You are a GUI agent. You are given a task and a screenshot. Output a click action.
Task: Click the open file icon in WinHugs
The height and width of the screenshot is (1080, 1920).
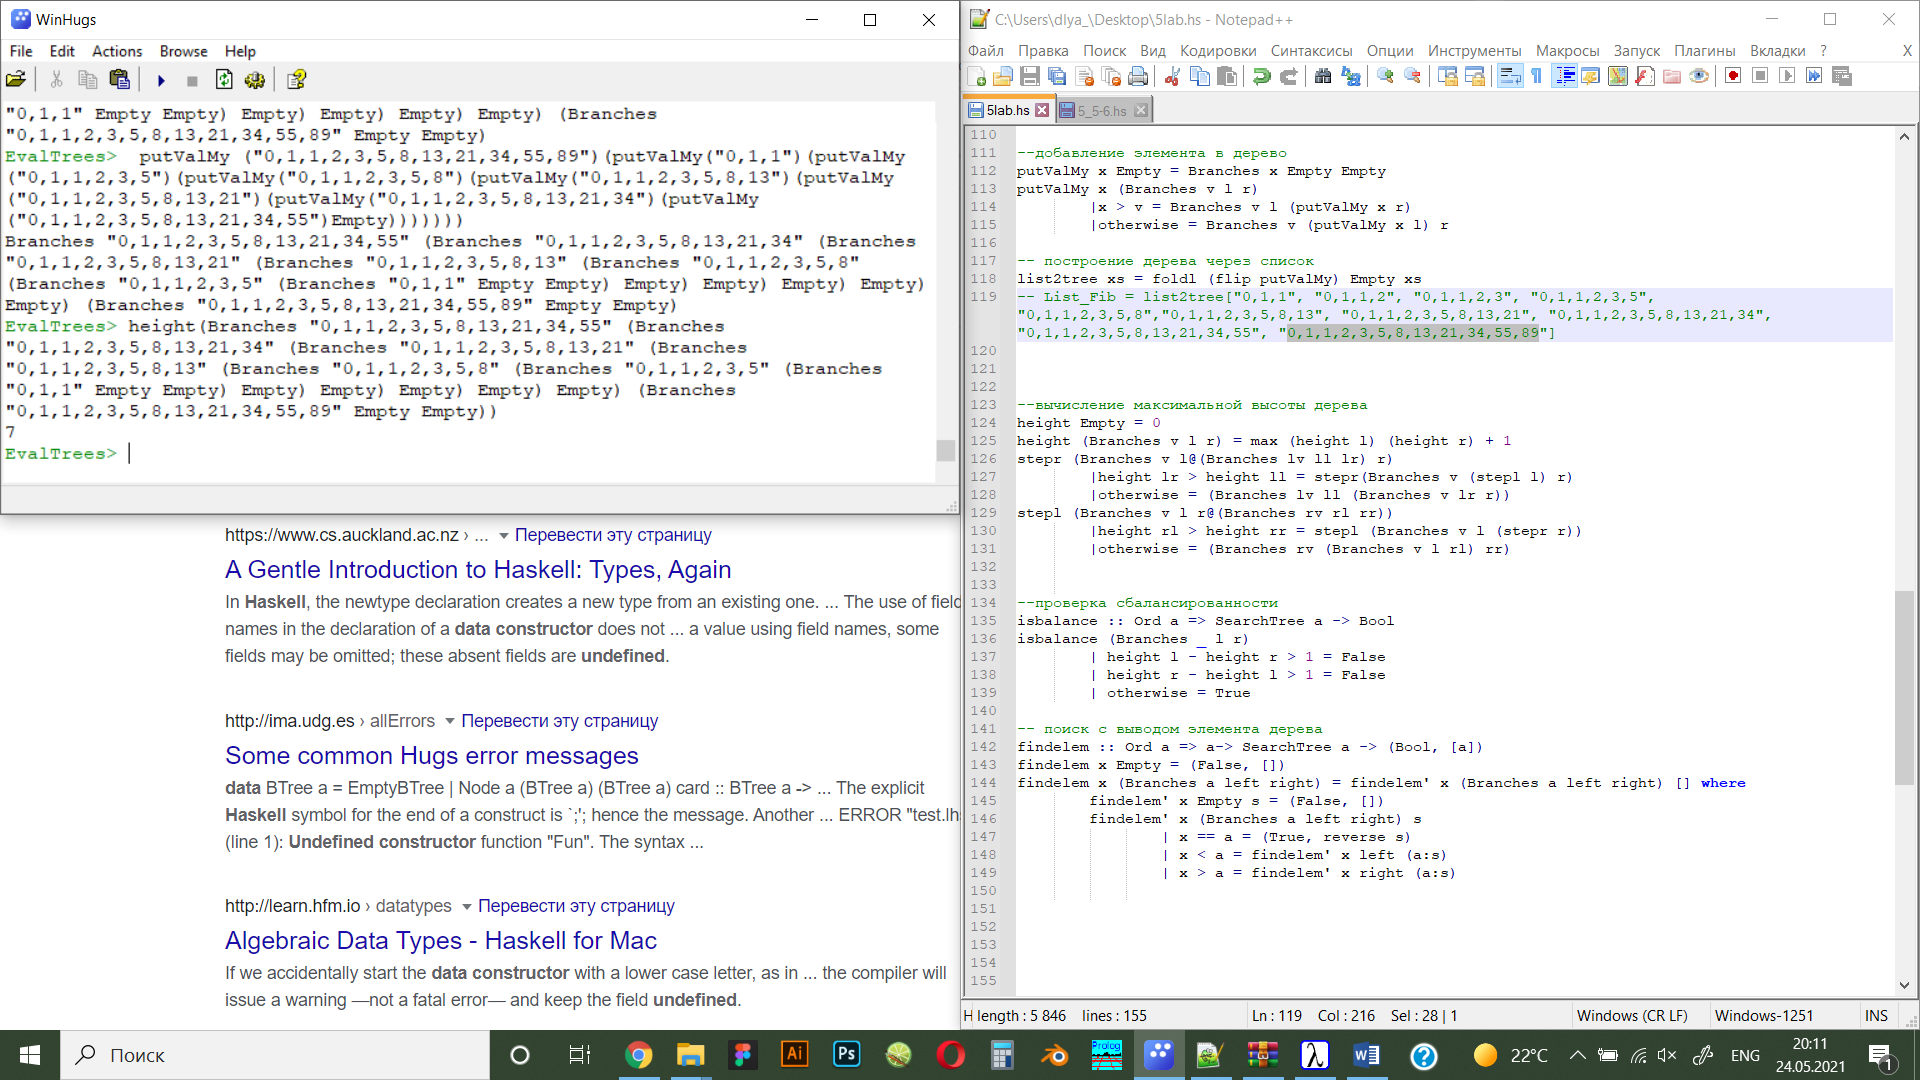pos(16,80)
